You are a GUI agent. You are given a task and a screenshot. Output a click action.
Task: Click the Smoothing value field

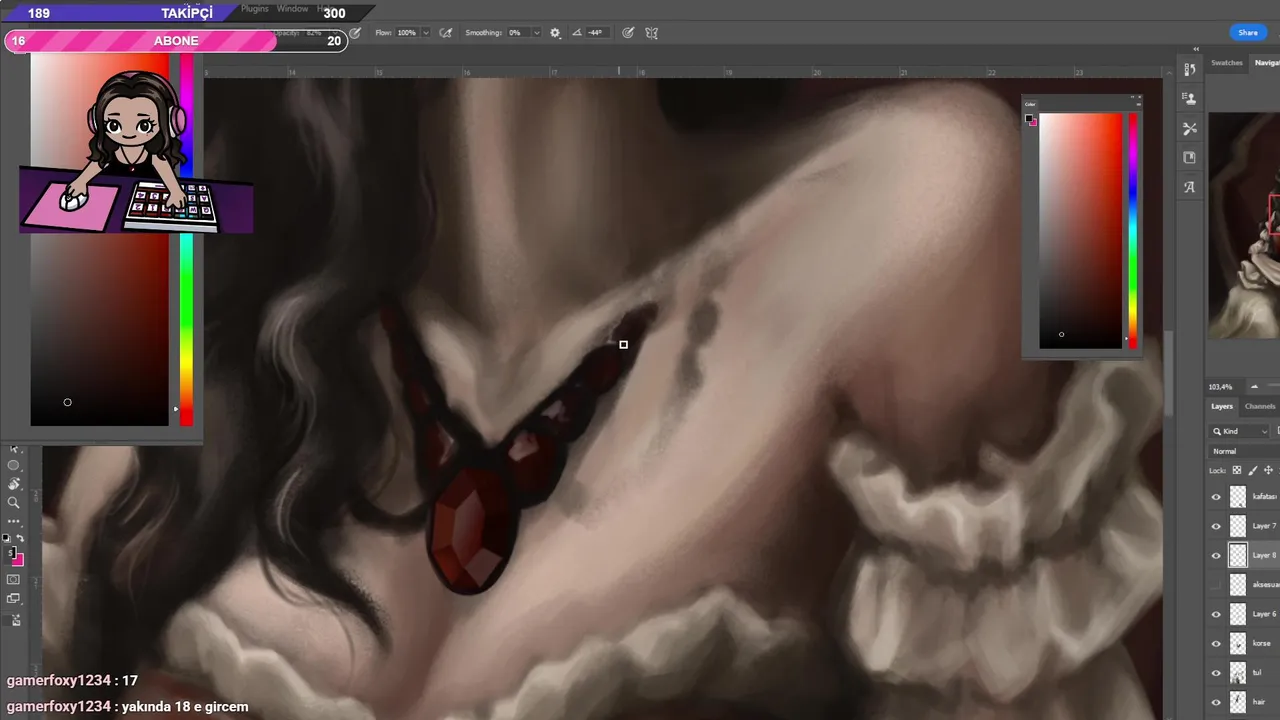tap(517, 33)
